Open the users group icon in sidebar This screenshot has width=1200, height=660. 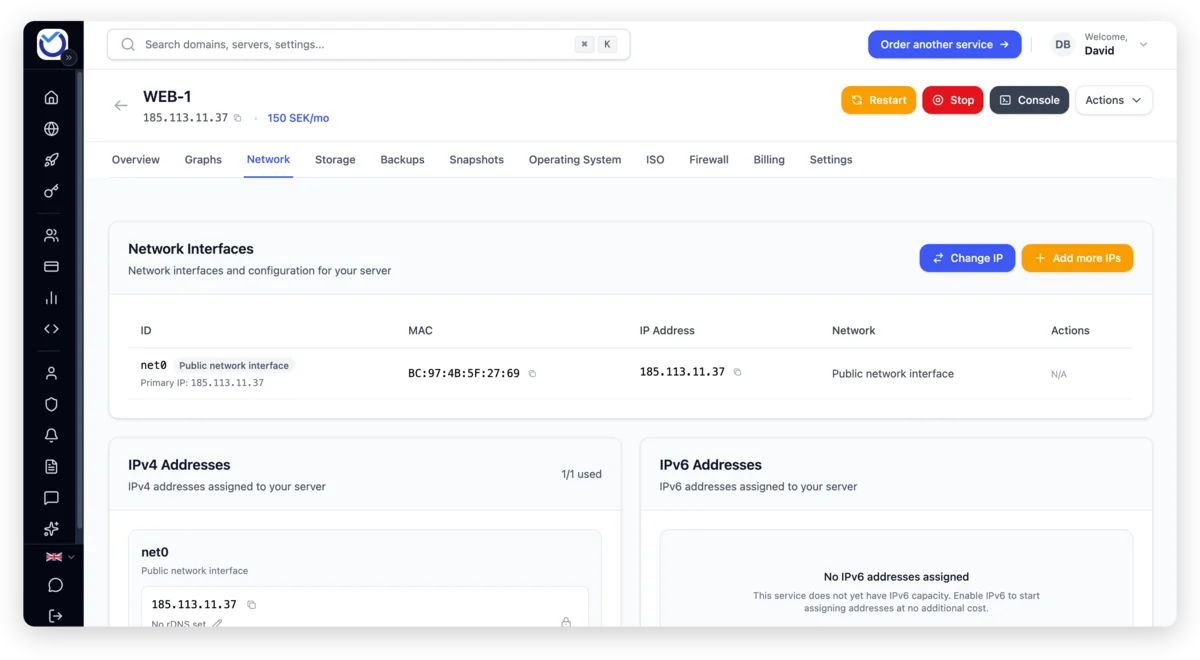click(x=51, y=236)
